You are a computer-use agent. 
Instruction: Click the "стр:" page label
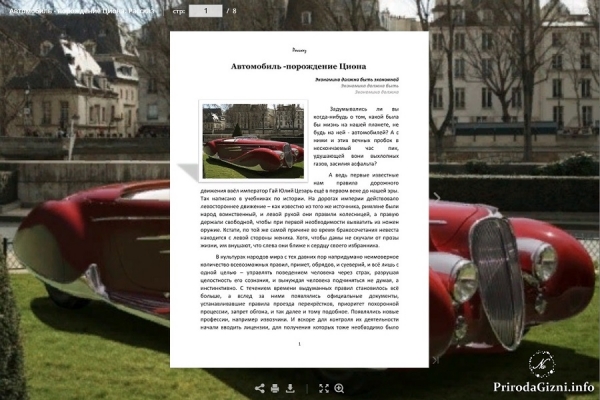[x=179, y=11]
